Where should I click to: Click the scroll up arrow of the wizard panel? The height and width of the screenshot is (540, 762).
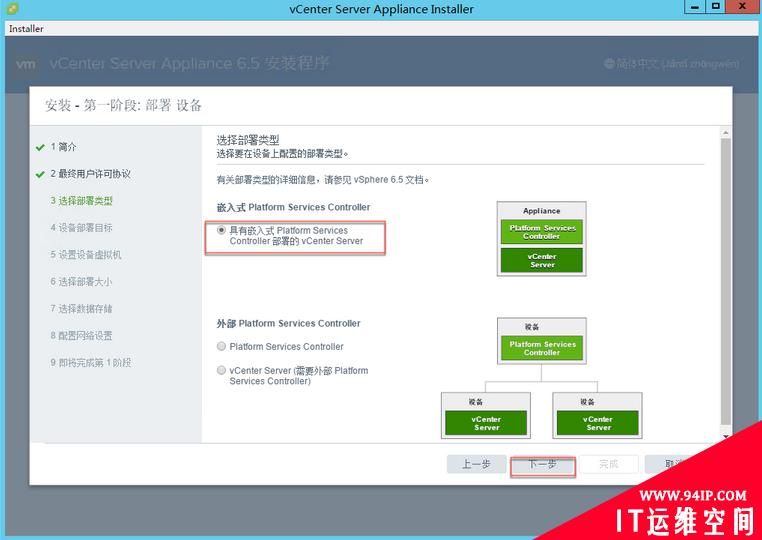[x=726, y=133]
